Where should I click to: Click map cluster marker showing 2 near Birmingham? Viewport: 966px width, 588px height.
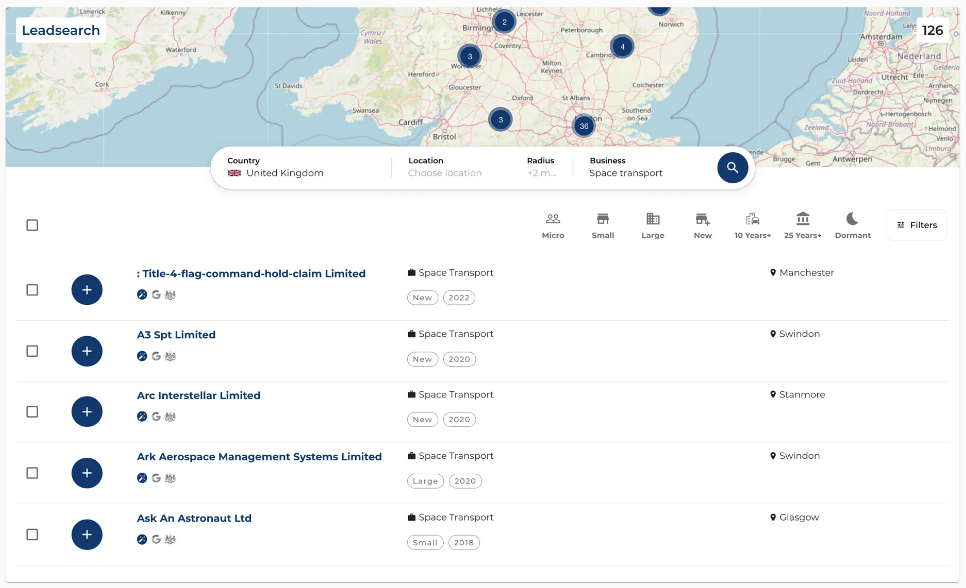[504, 22]
